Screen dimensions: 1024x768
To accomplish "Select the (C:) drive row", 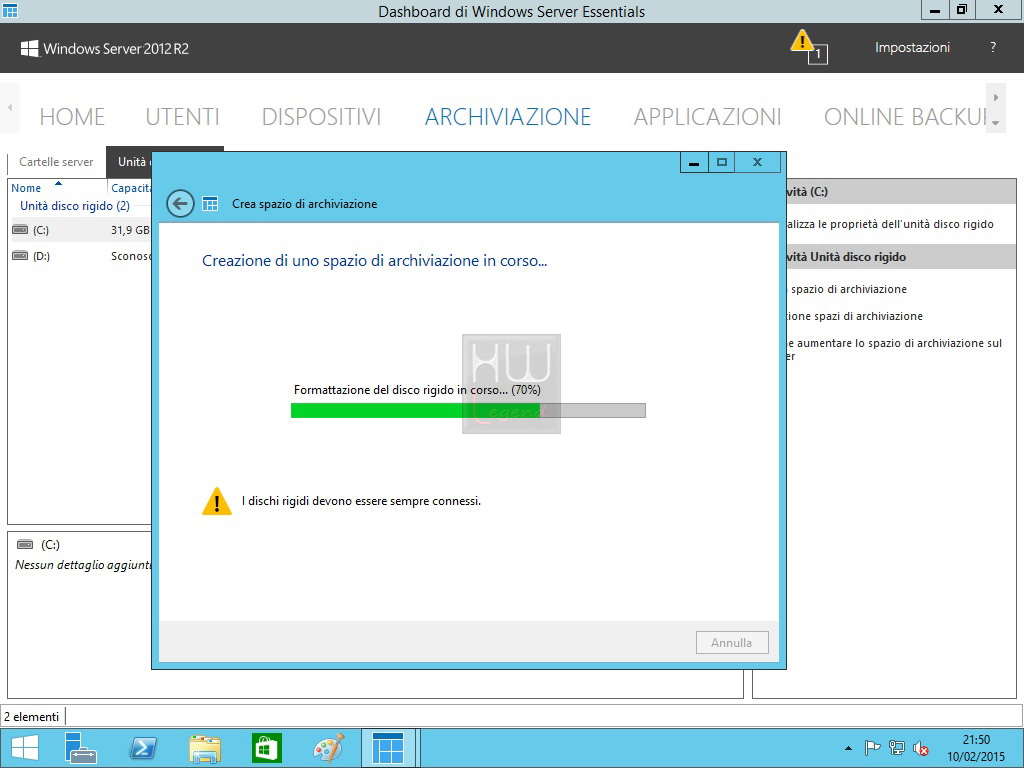I will (80, 230).
